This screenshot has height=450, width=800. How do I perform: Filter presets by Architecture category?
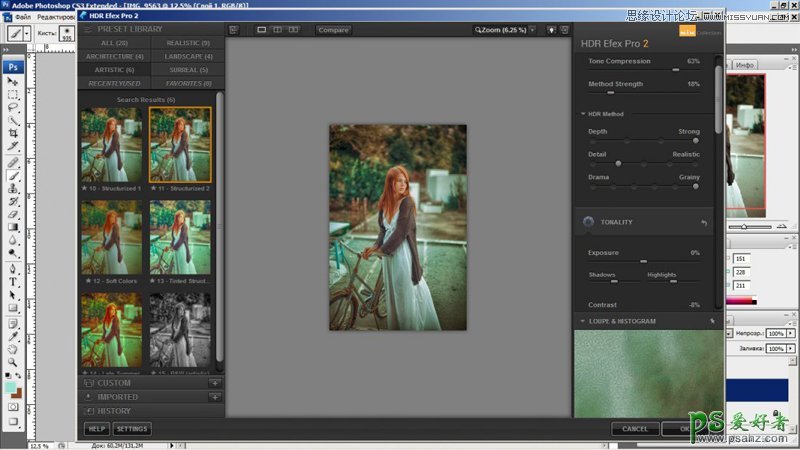[x=113, y=56]
